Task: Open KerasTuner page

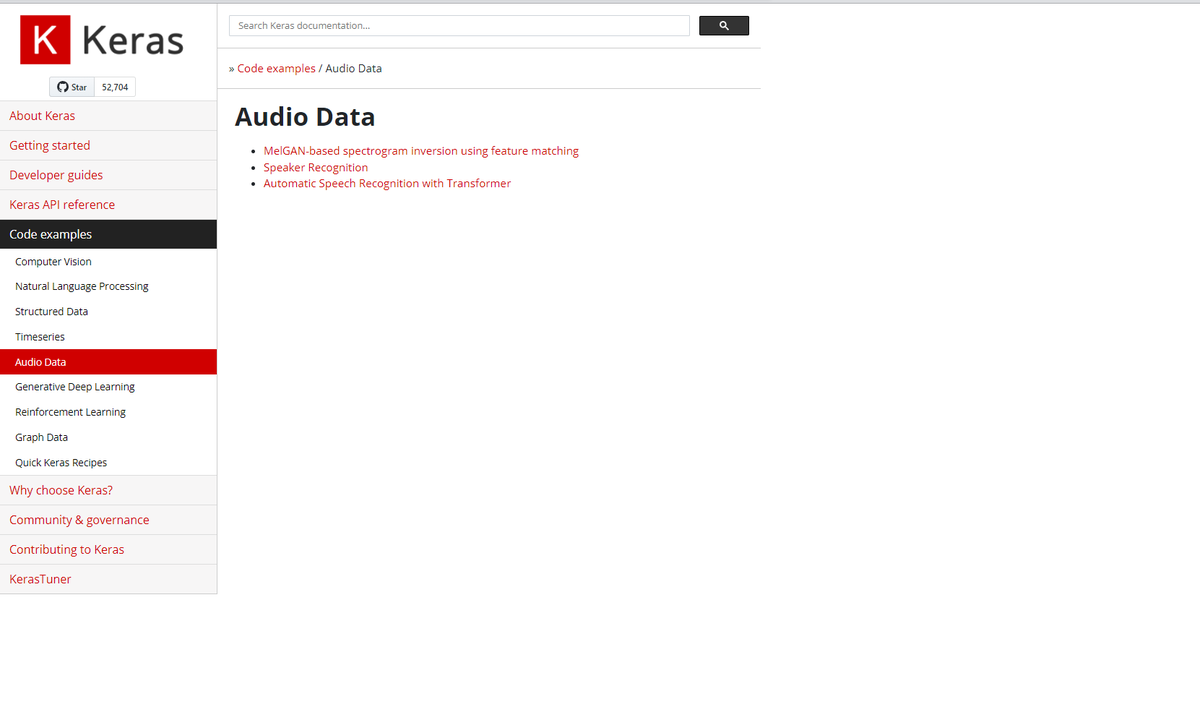Action: coord(108,579)
